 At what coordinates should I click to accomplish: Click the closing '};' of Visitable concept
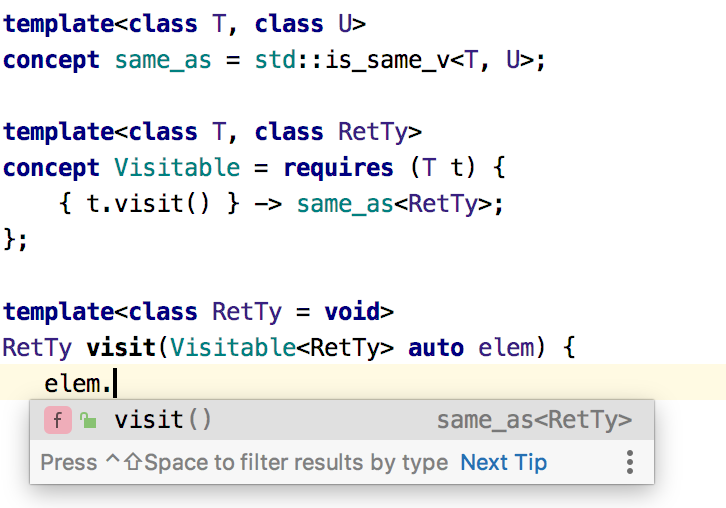tap(15, 239)
